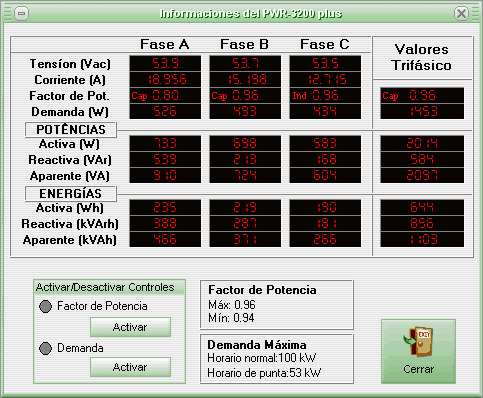The width and height of the screenshot is (483, 398).
Task: Select Trifásico apparent energy 1103
Action: pos(422,239)
